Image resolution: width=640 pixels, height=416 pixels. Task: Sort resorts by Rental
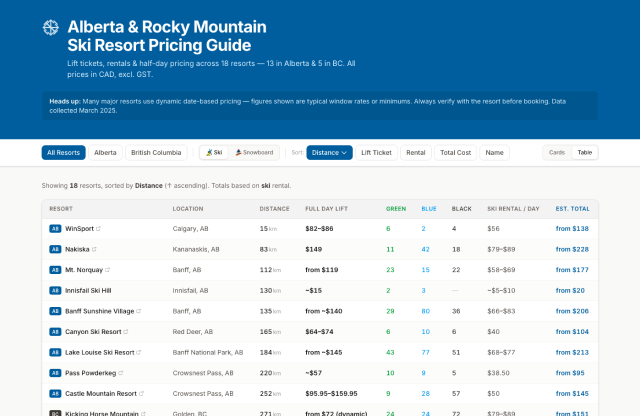(x=416, y=152)
